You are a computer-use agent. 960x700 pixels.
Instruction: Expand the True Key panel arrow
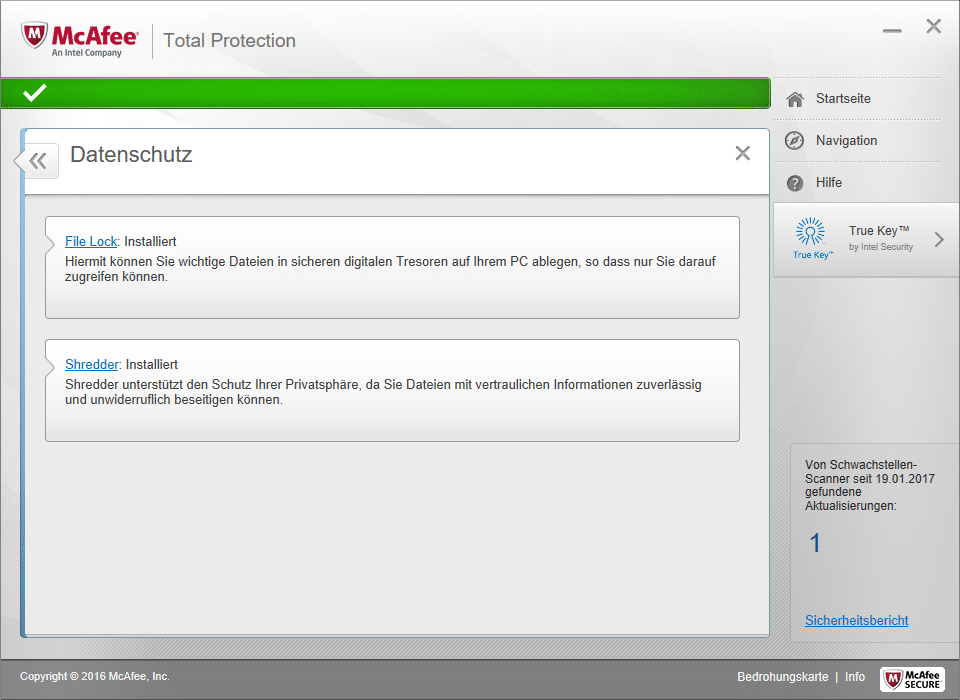click(x=938, y=239)
